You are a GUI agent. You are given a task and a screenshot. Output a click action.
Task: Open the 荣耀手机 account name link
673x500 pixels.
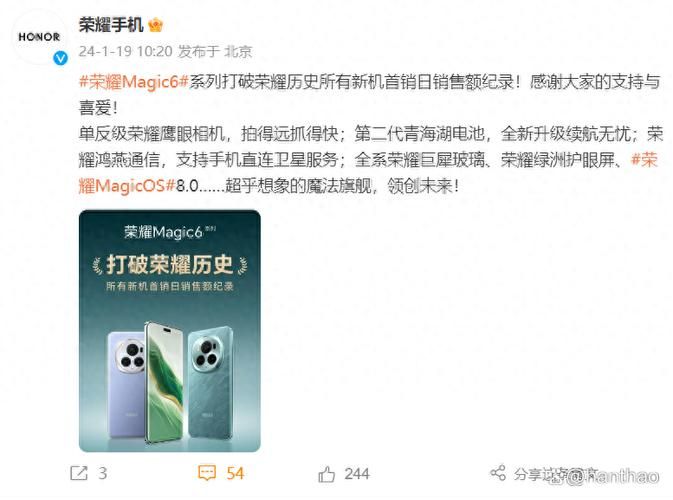coord(111,25)
